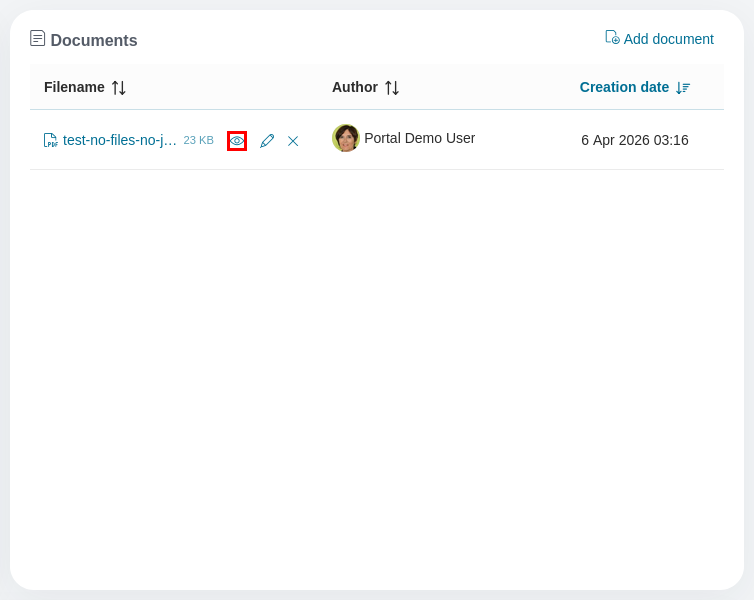Open the test-no-files-no-j... file link
754x600 pixels.
(x=119, y=140)
